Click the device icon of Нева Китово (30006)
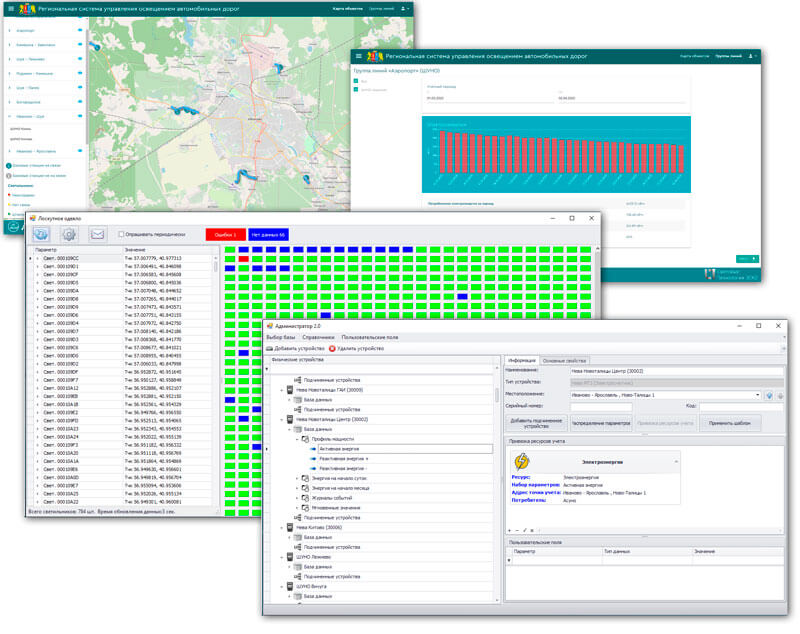This screenshot has width=800, height=634. pyautogui.click(x=290, y=527)
